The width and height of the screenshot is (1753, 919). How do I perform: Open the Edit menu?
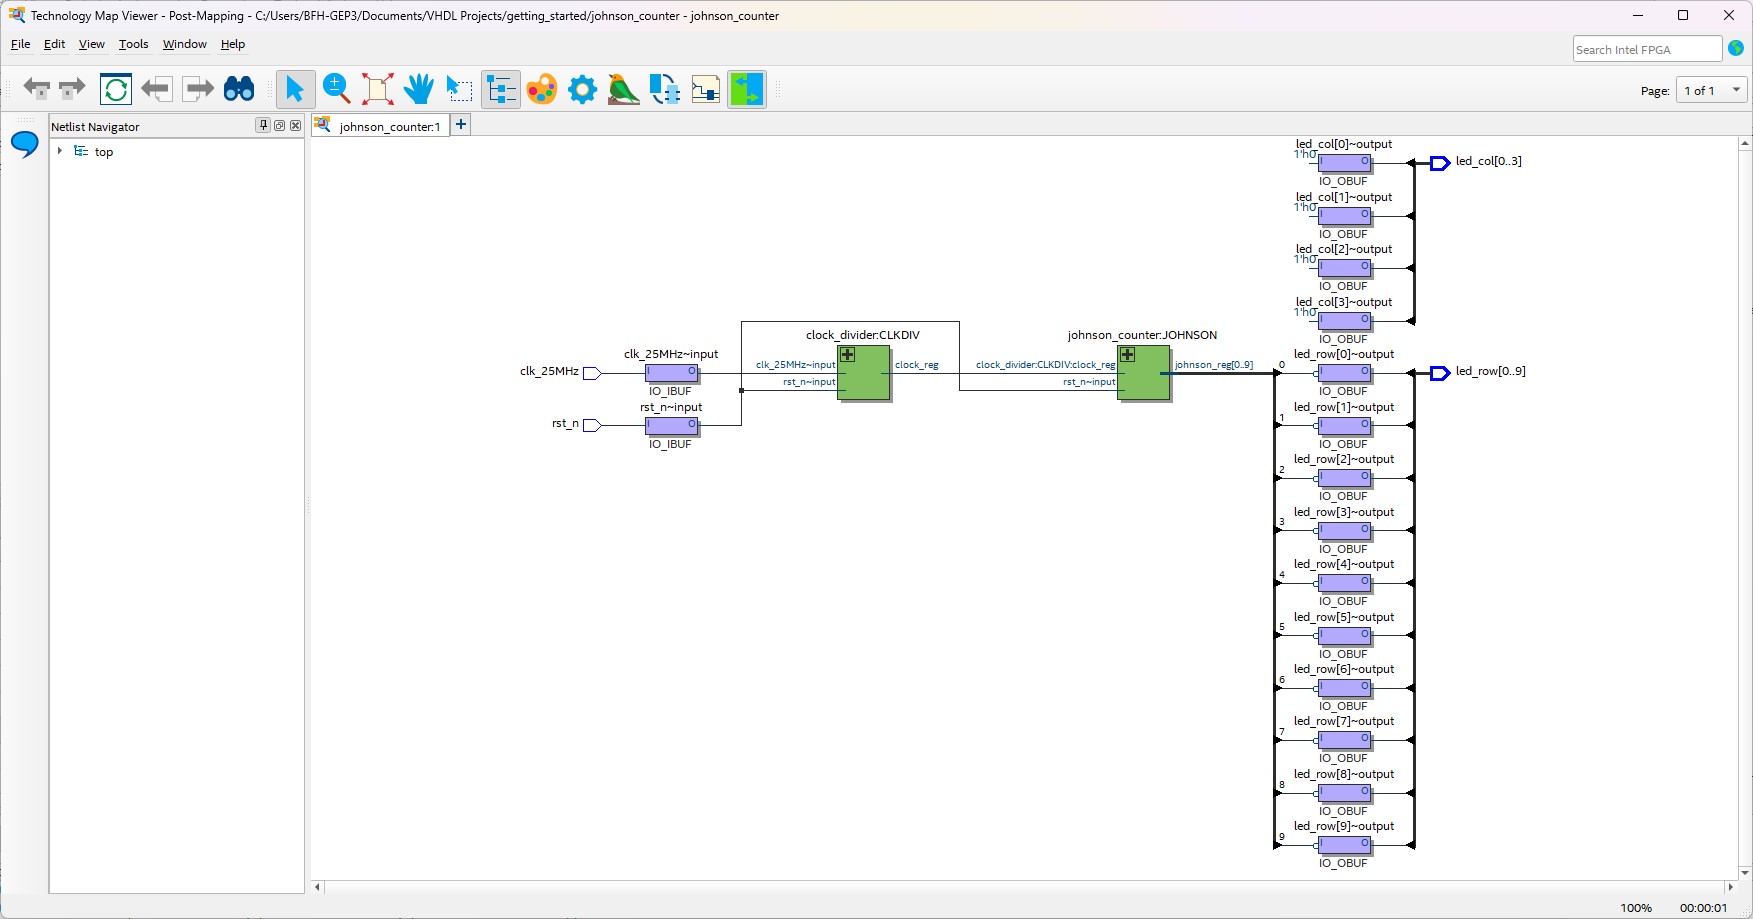click(x=54, y=44)
